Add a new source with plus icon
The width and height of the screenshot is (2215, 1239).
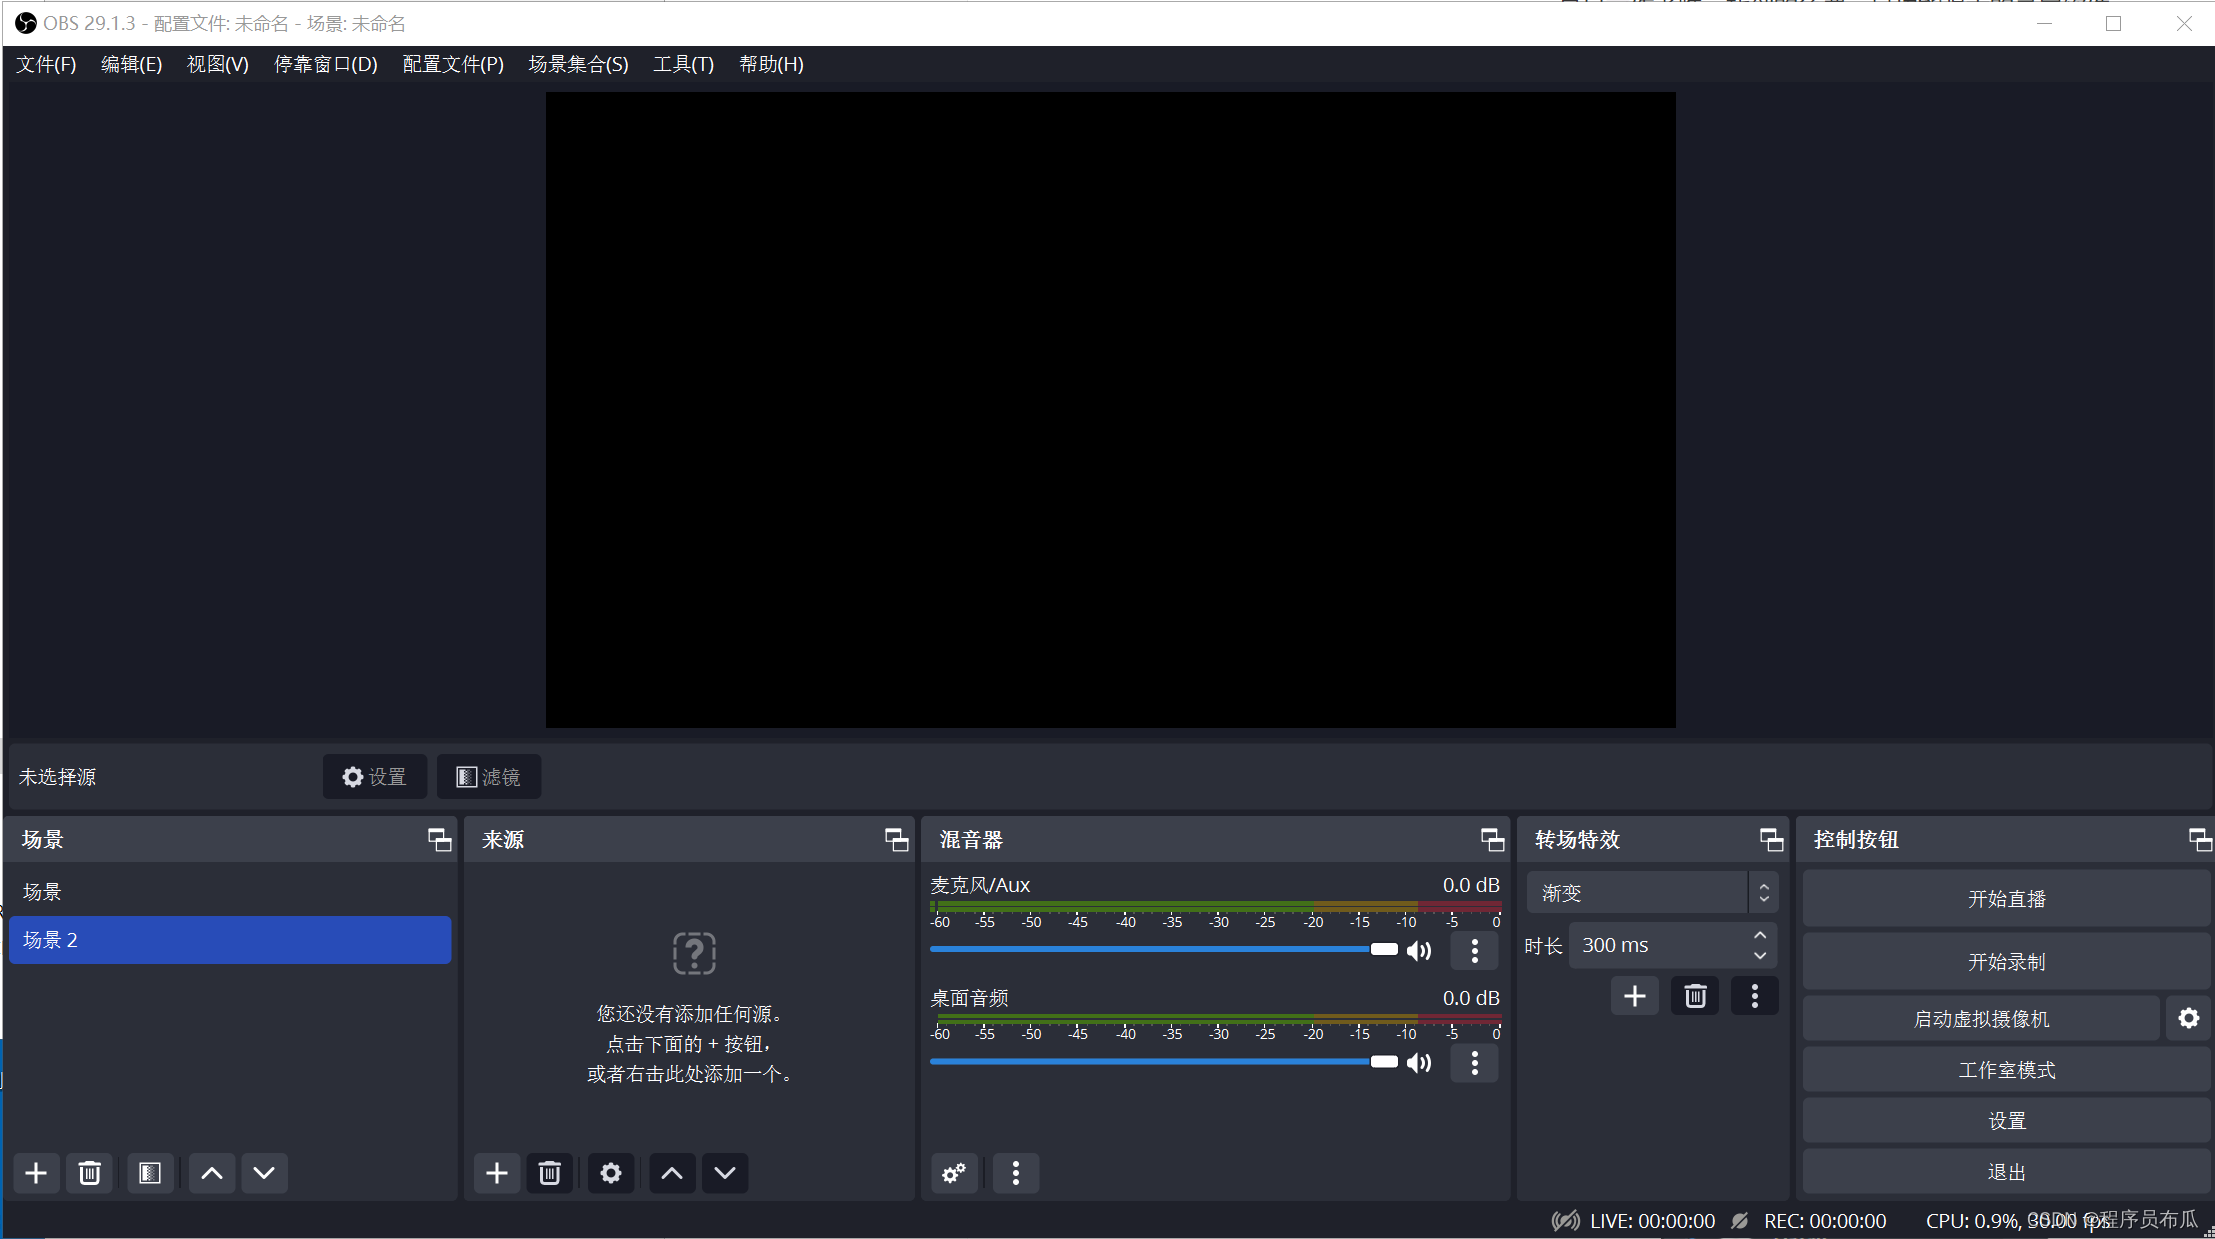coord(497,1173)
